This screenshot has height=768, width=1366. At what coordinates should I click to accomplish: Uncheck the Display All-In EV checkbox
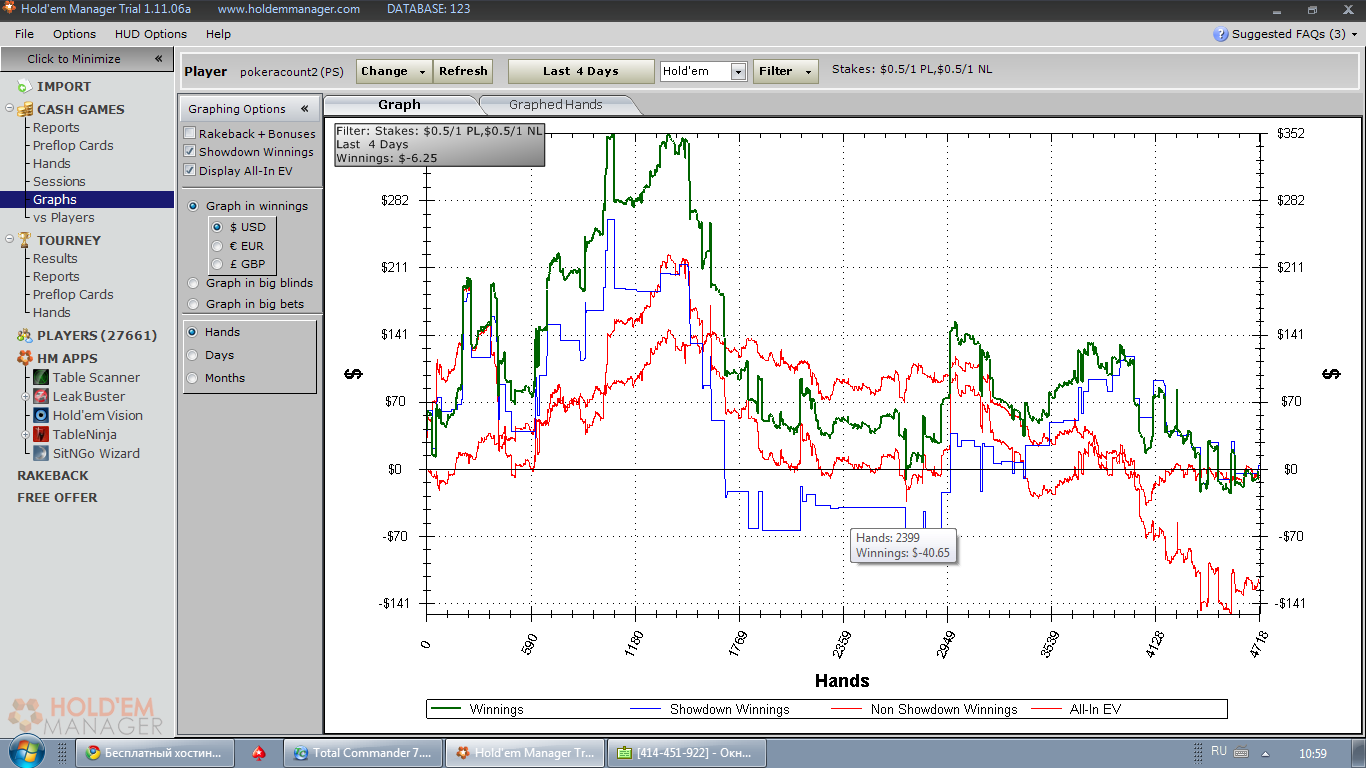(190, 170)
